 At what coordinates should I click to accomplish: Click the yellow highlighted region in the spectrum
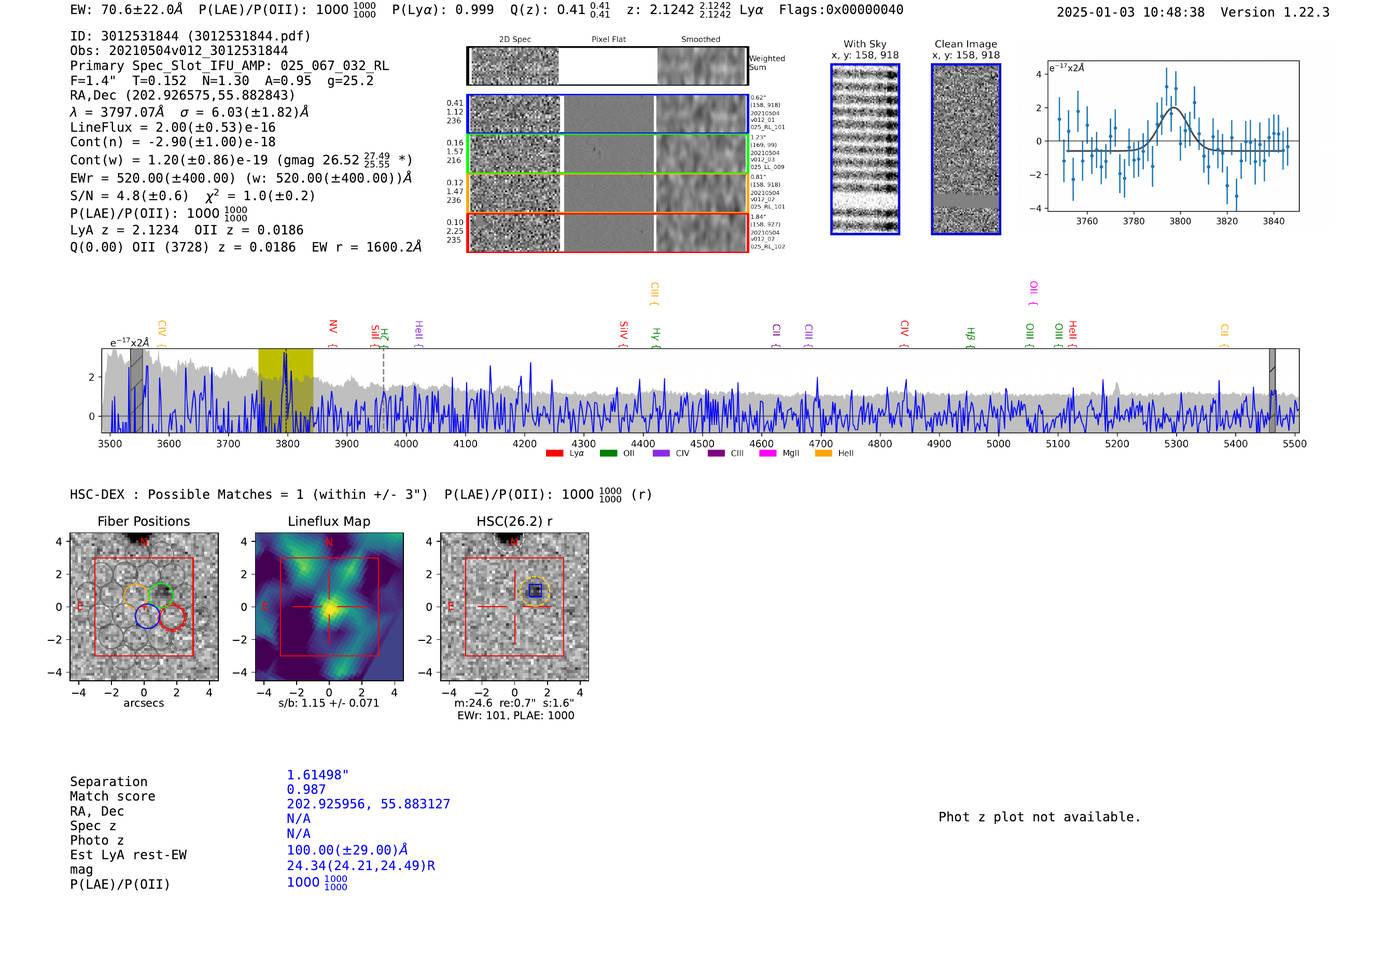(285, 390)
